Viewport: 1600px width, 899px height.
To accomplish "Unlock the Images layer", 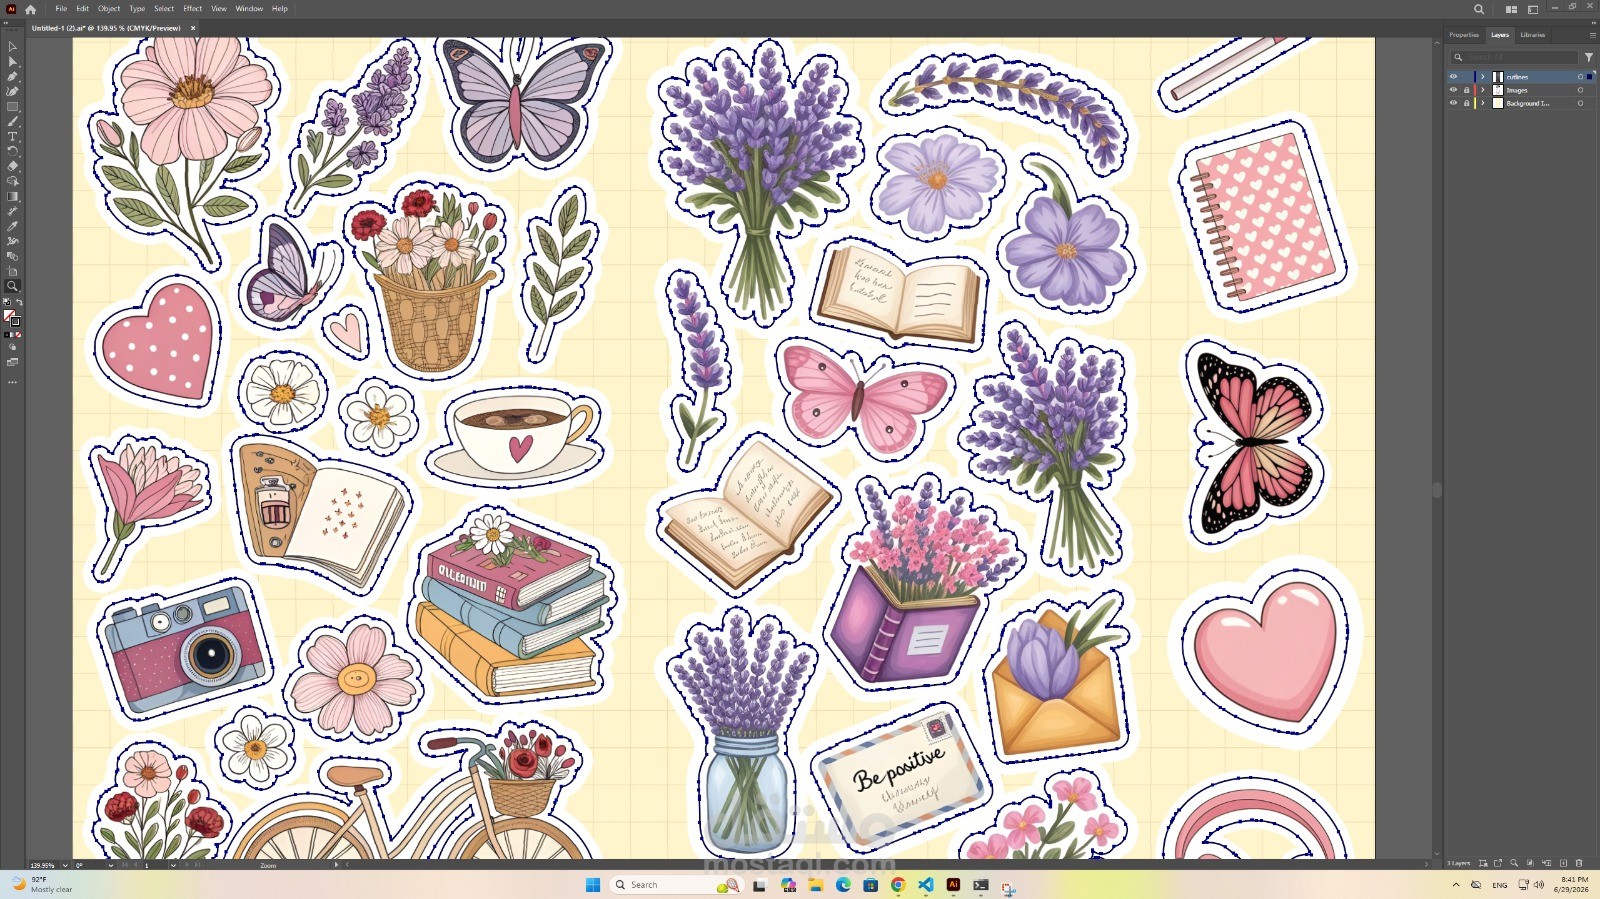I will coord(1467,90).
